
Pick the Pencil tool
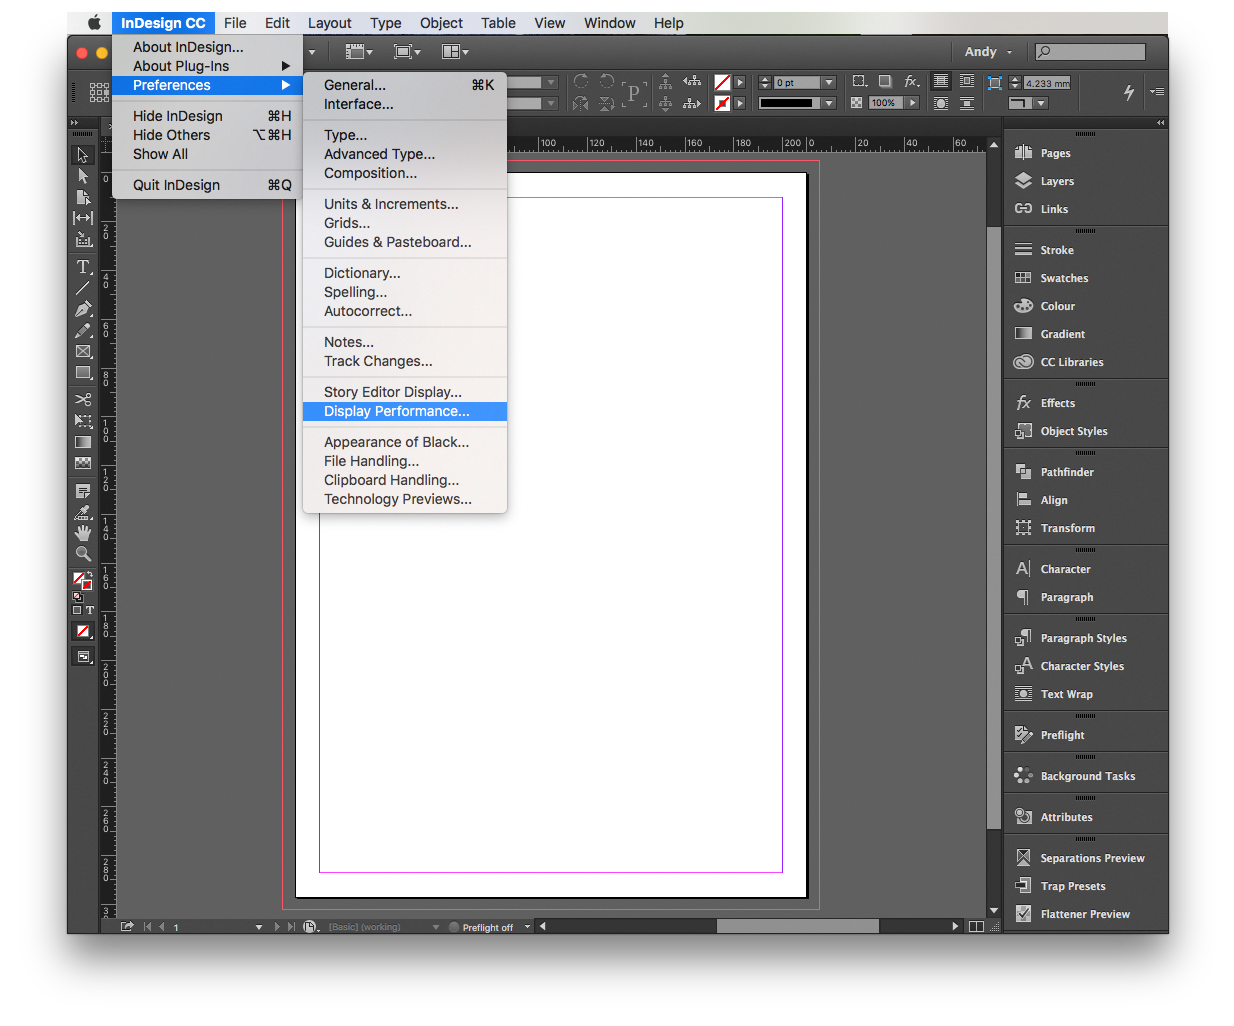[x=83, y=330]
